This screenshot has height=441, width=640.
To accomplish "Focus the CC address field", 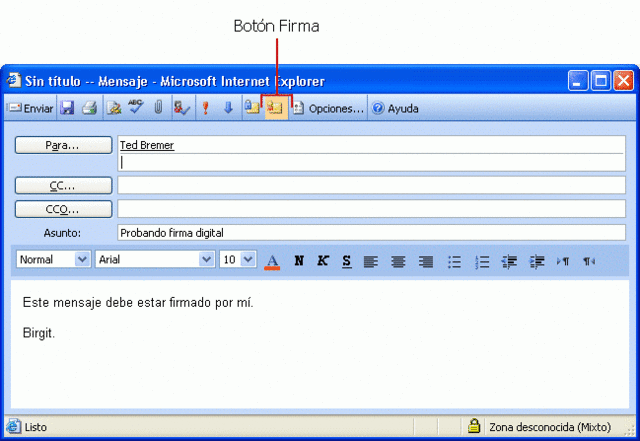I will pyautogui.click(x=371, y=185).
